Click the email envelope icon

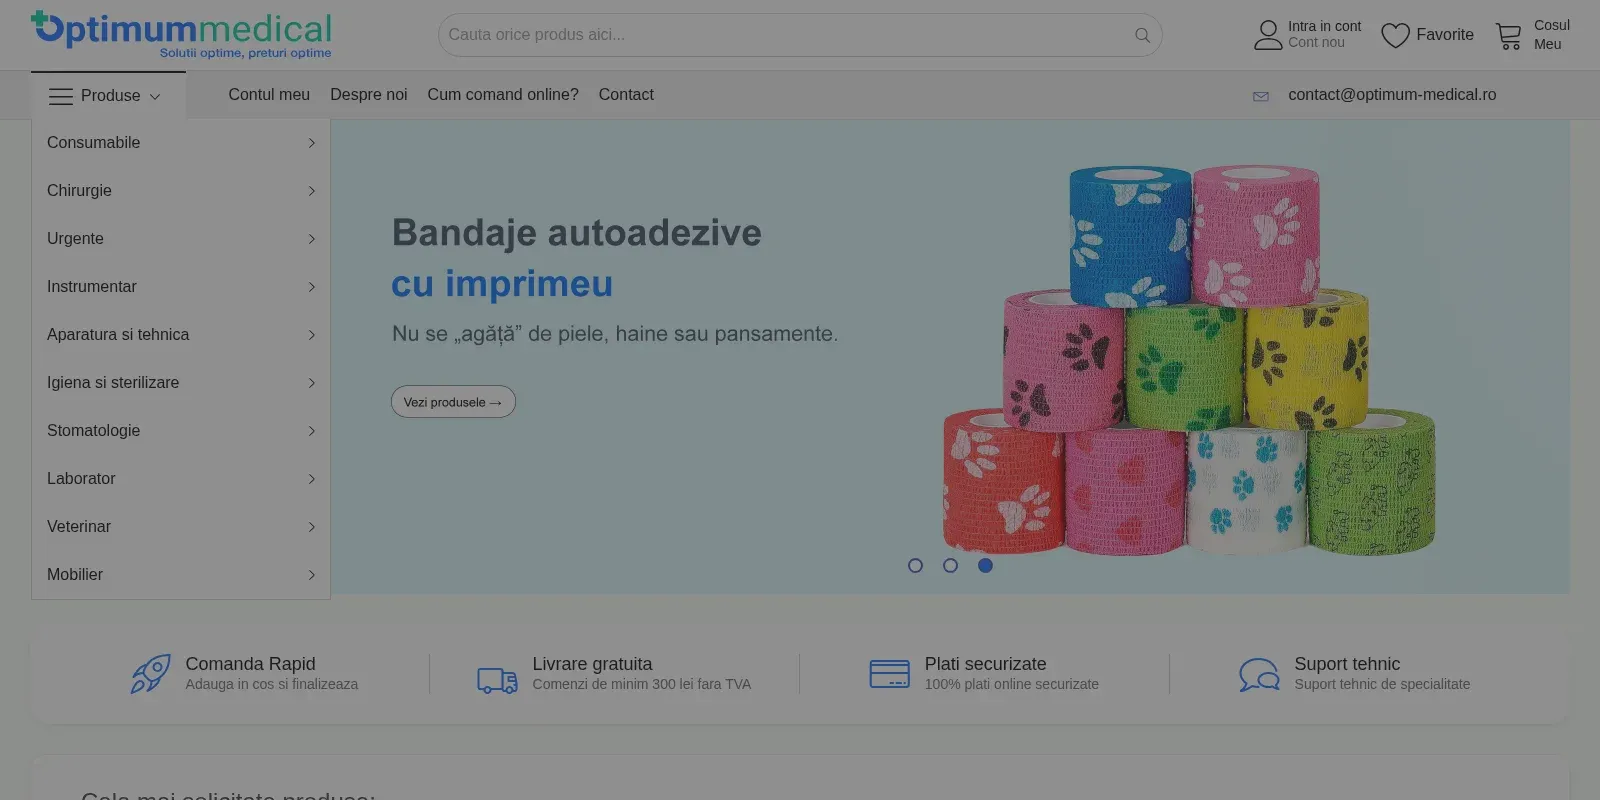1261,96
